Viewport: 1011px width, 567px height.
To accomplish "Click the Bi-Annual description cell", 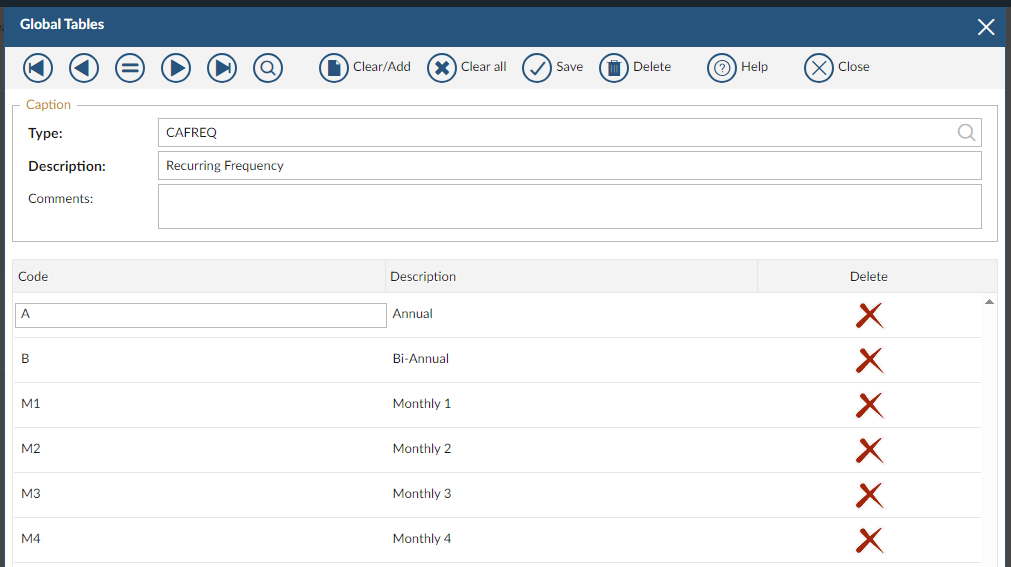I will [x=573, y=360].
